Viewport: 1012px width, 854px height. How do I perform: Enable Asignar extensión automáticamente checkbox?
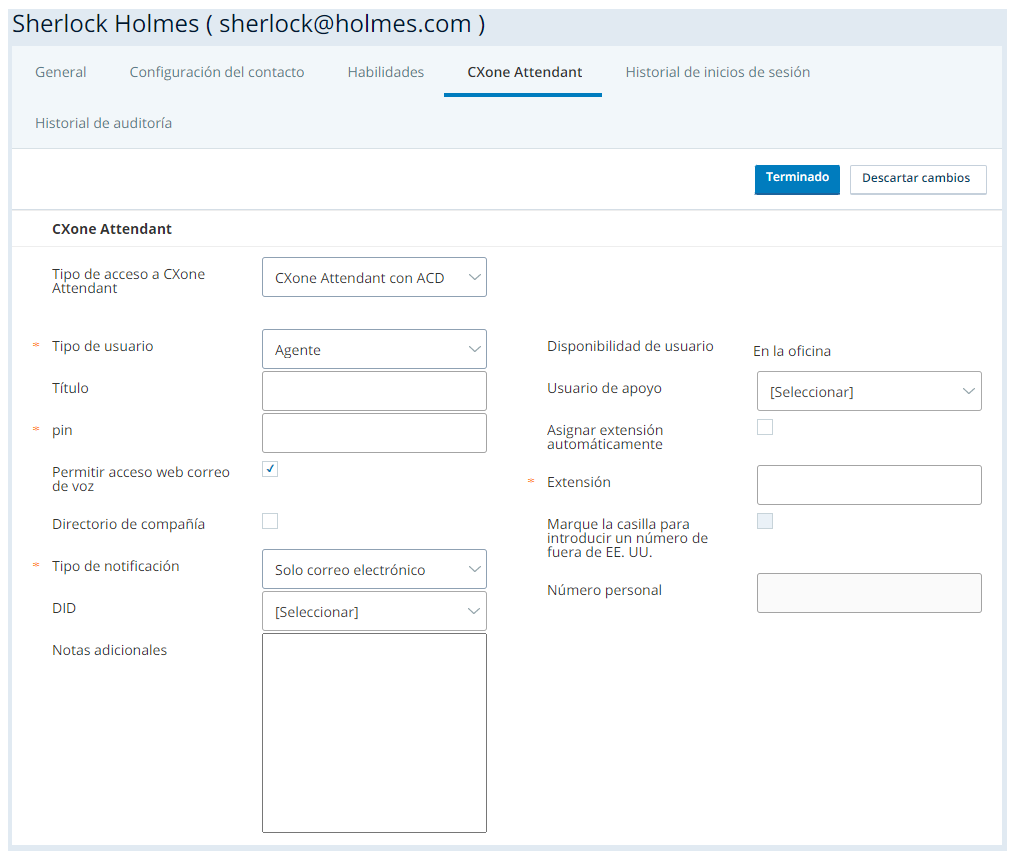pos(765,427)
